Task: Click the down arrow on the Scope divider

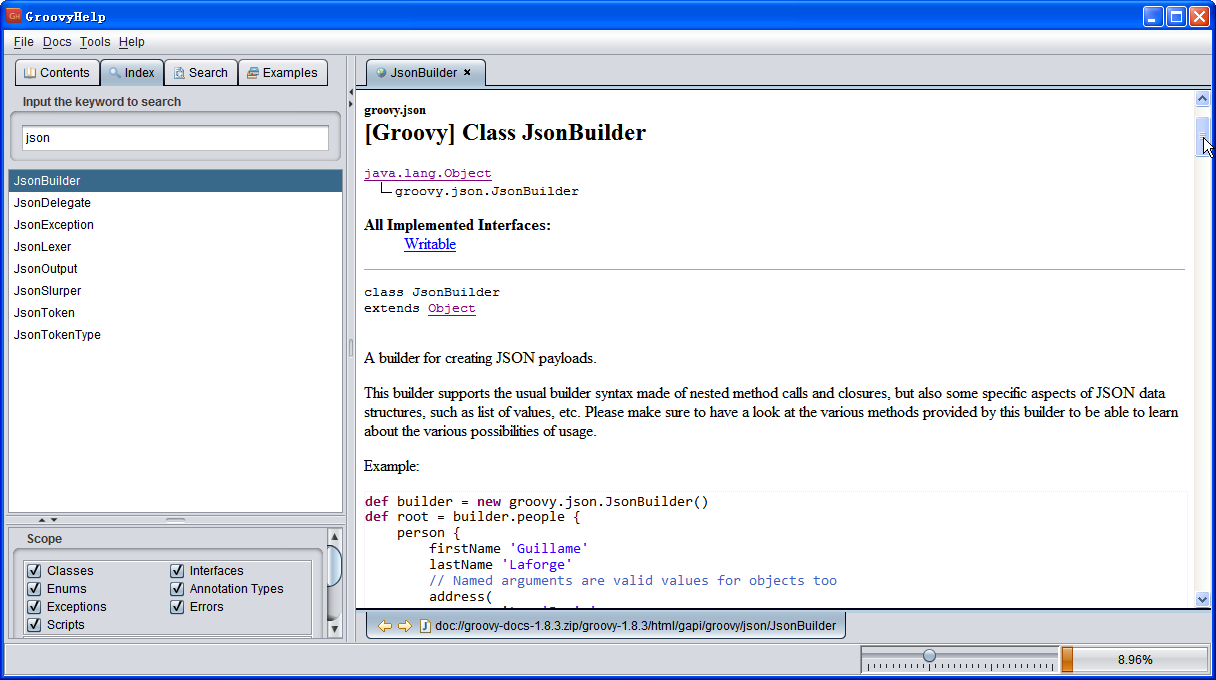Action: click(53, 519)
